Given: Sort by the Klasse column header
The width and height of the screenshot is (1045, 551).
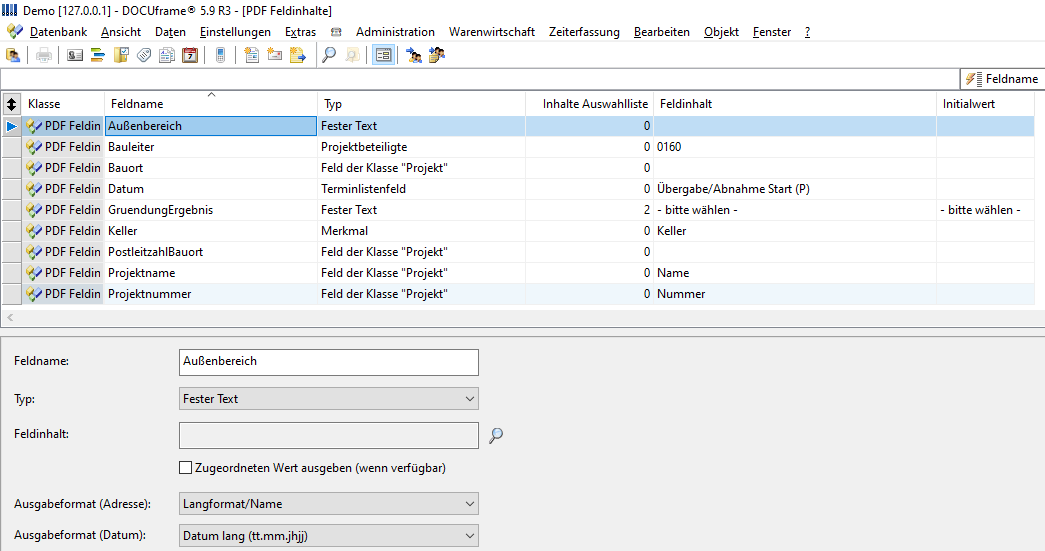Looking at the screenshot, I should 63,104.
